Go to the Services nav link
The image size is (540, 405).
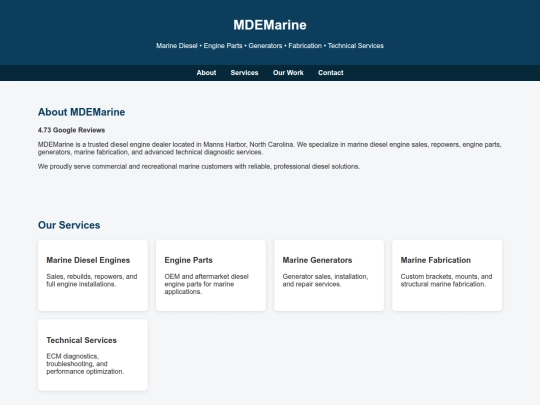[x=244, y=73]
